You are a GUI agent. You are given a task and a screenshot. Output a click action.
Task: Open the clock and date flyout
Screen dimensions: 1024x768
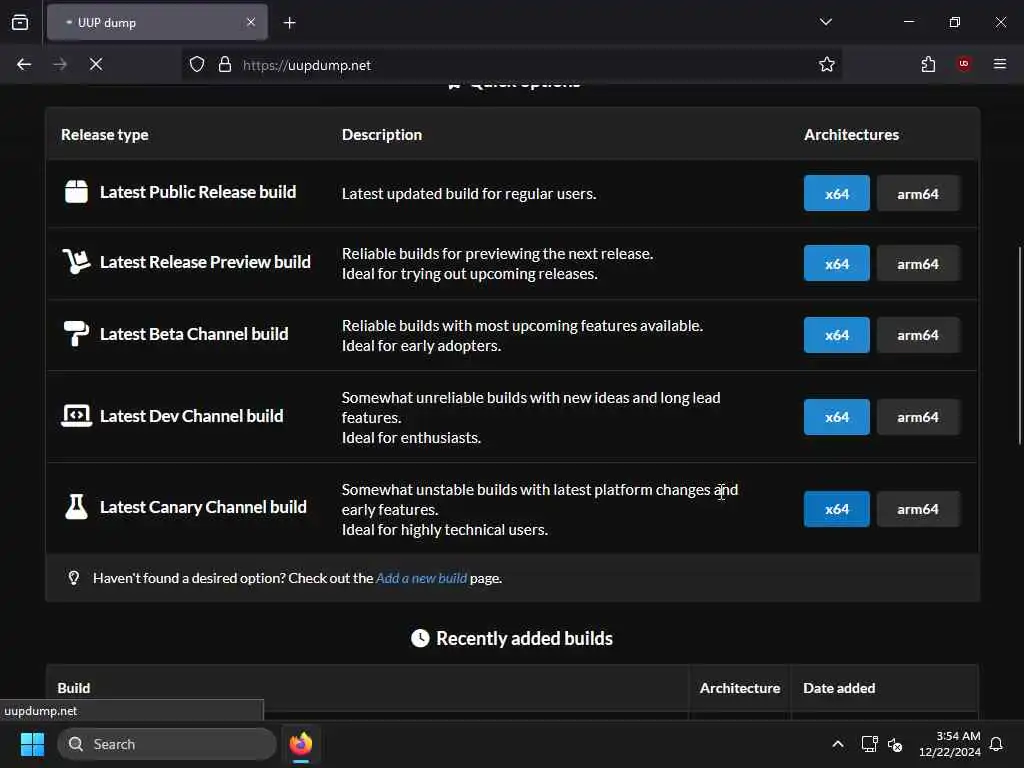coord(950,744)
